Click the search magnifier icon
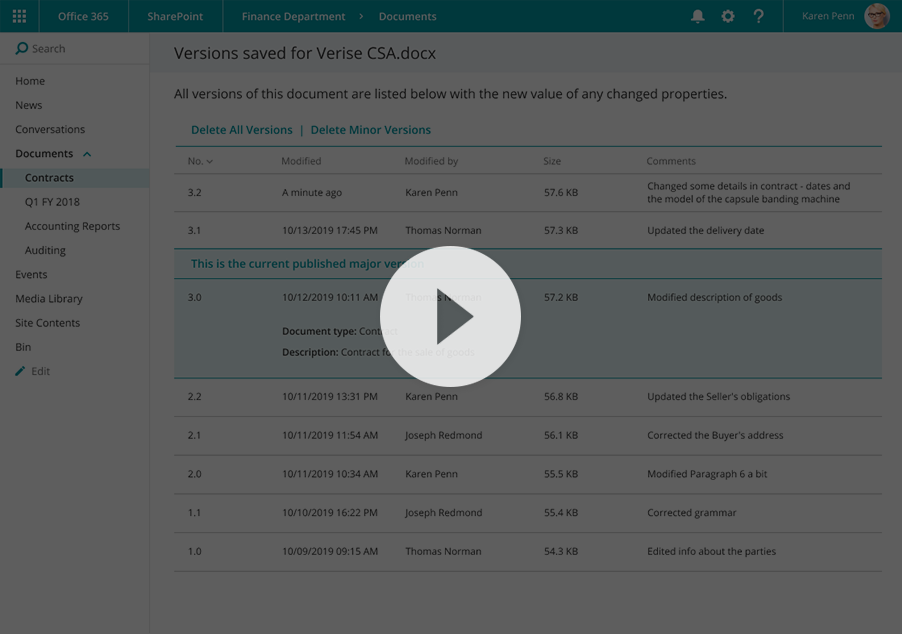 (x=21, y=48)
